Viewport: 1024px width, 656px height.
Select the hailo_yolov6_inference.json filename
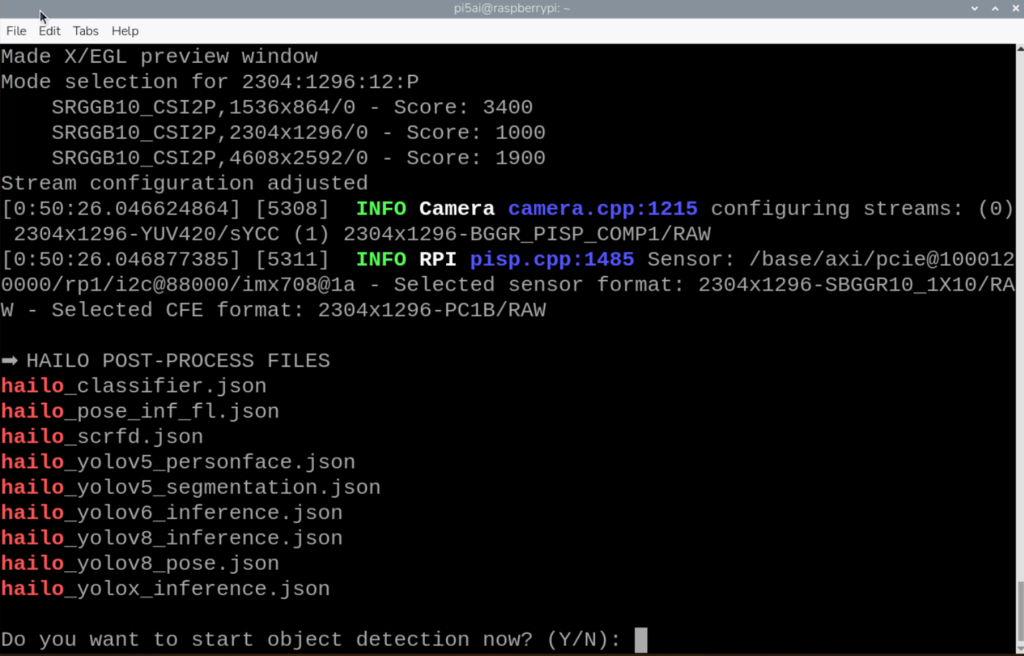click(171, 512)
